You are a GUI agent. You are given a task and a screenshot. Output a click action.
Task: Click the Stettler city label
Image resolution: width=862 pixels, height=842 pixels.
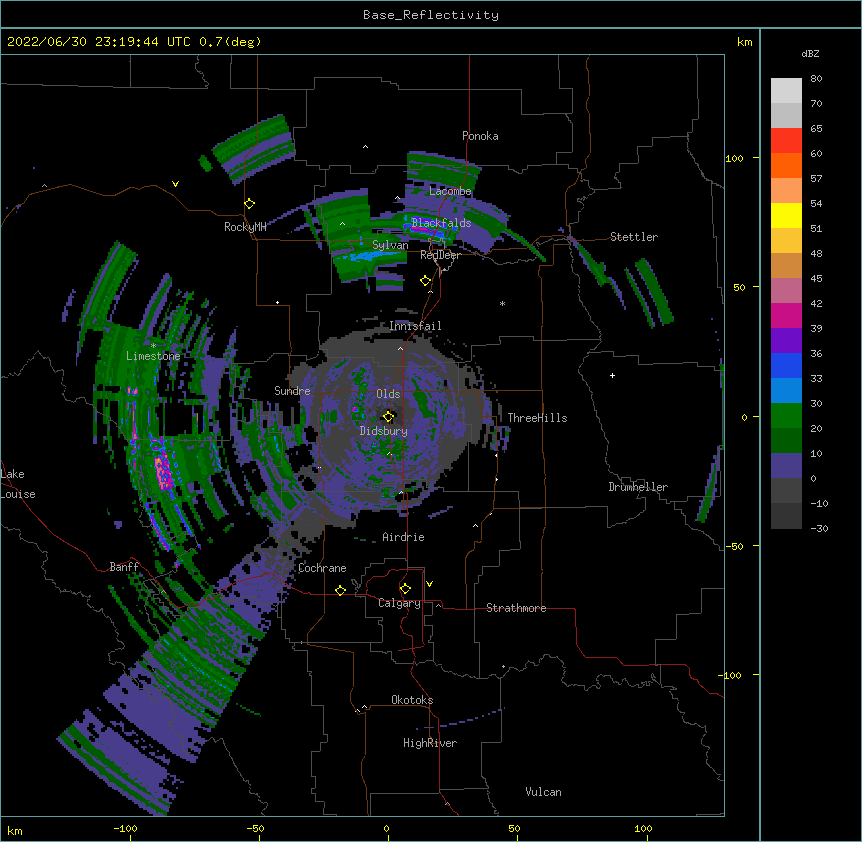tap(634, 237)
